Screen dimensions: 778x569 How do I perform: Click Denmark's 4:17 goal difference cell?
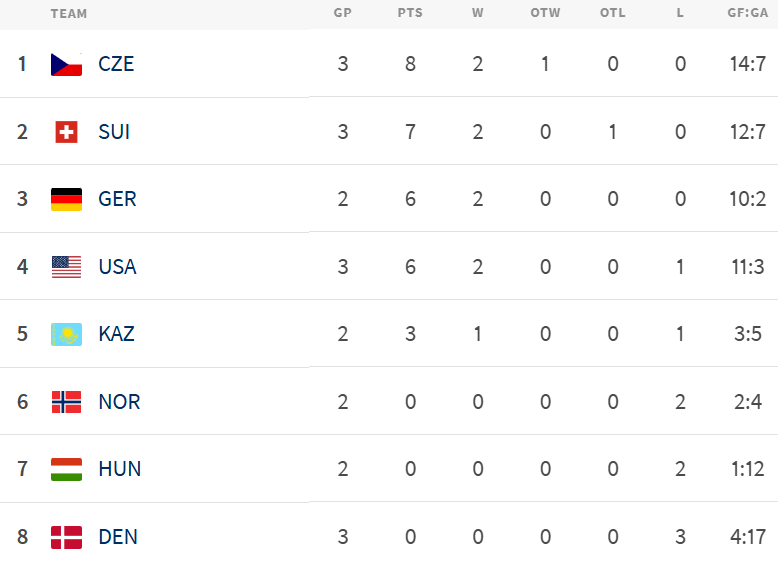pos(748,537)
